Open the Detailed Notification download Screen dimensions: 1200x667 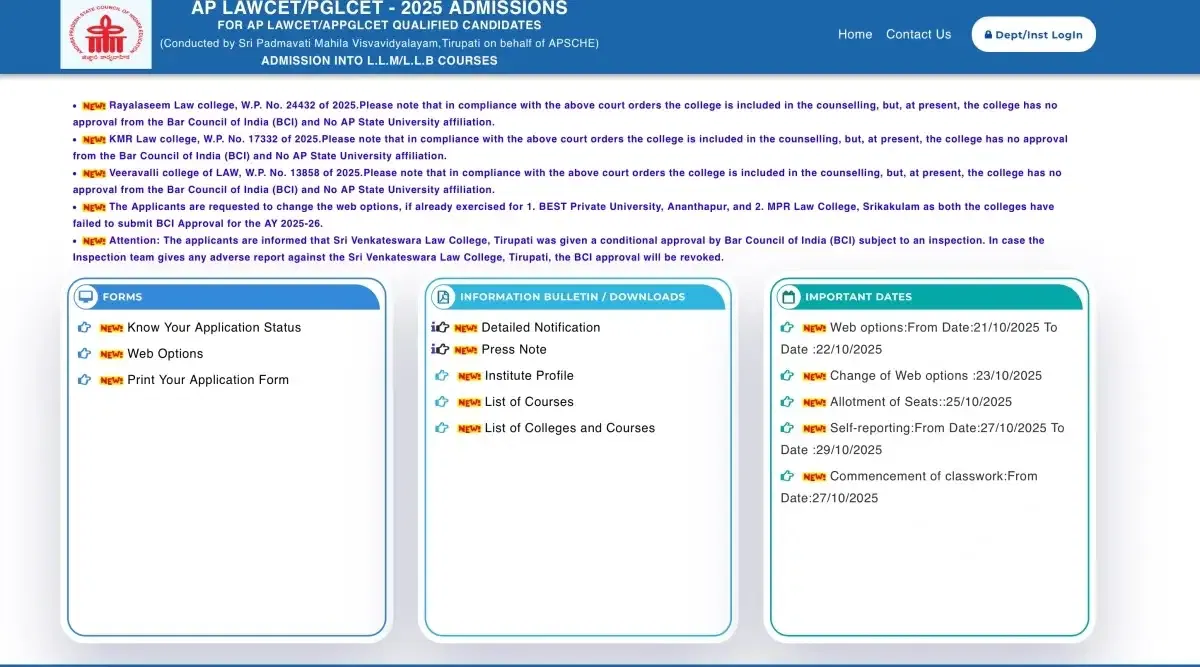click(541, 328)
